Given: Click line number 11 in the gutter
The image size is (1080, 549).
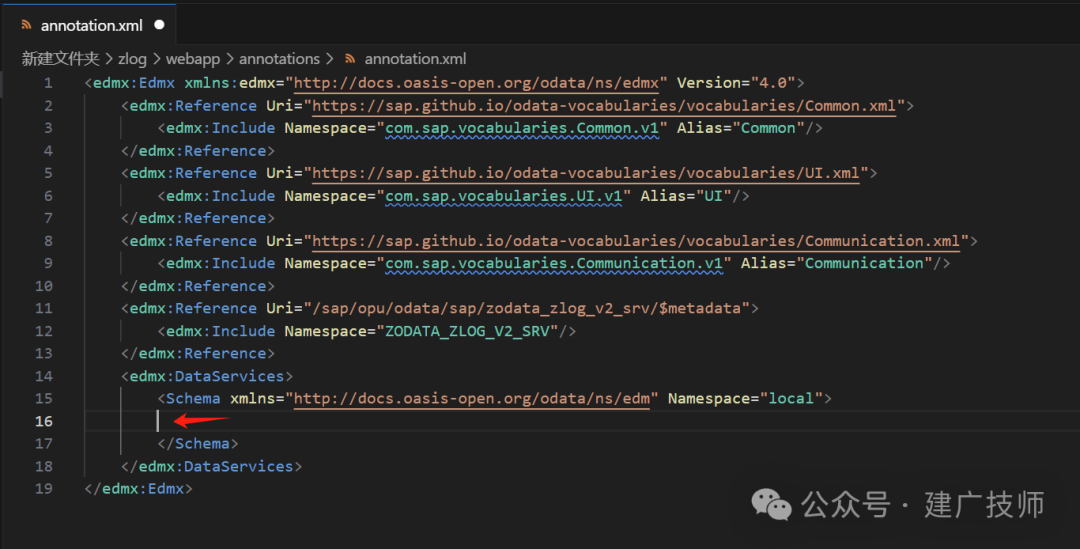Looking at the screenshot, I should pyautogui.click(x=43, y=308).
